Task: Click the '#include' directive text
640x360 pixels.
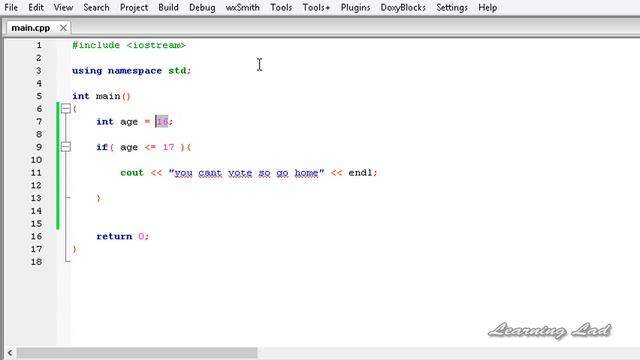Action: (96, 45)
